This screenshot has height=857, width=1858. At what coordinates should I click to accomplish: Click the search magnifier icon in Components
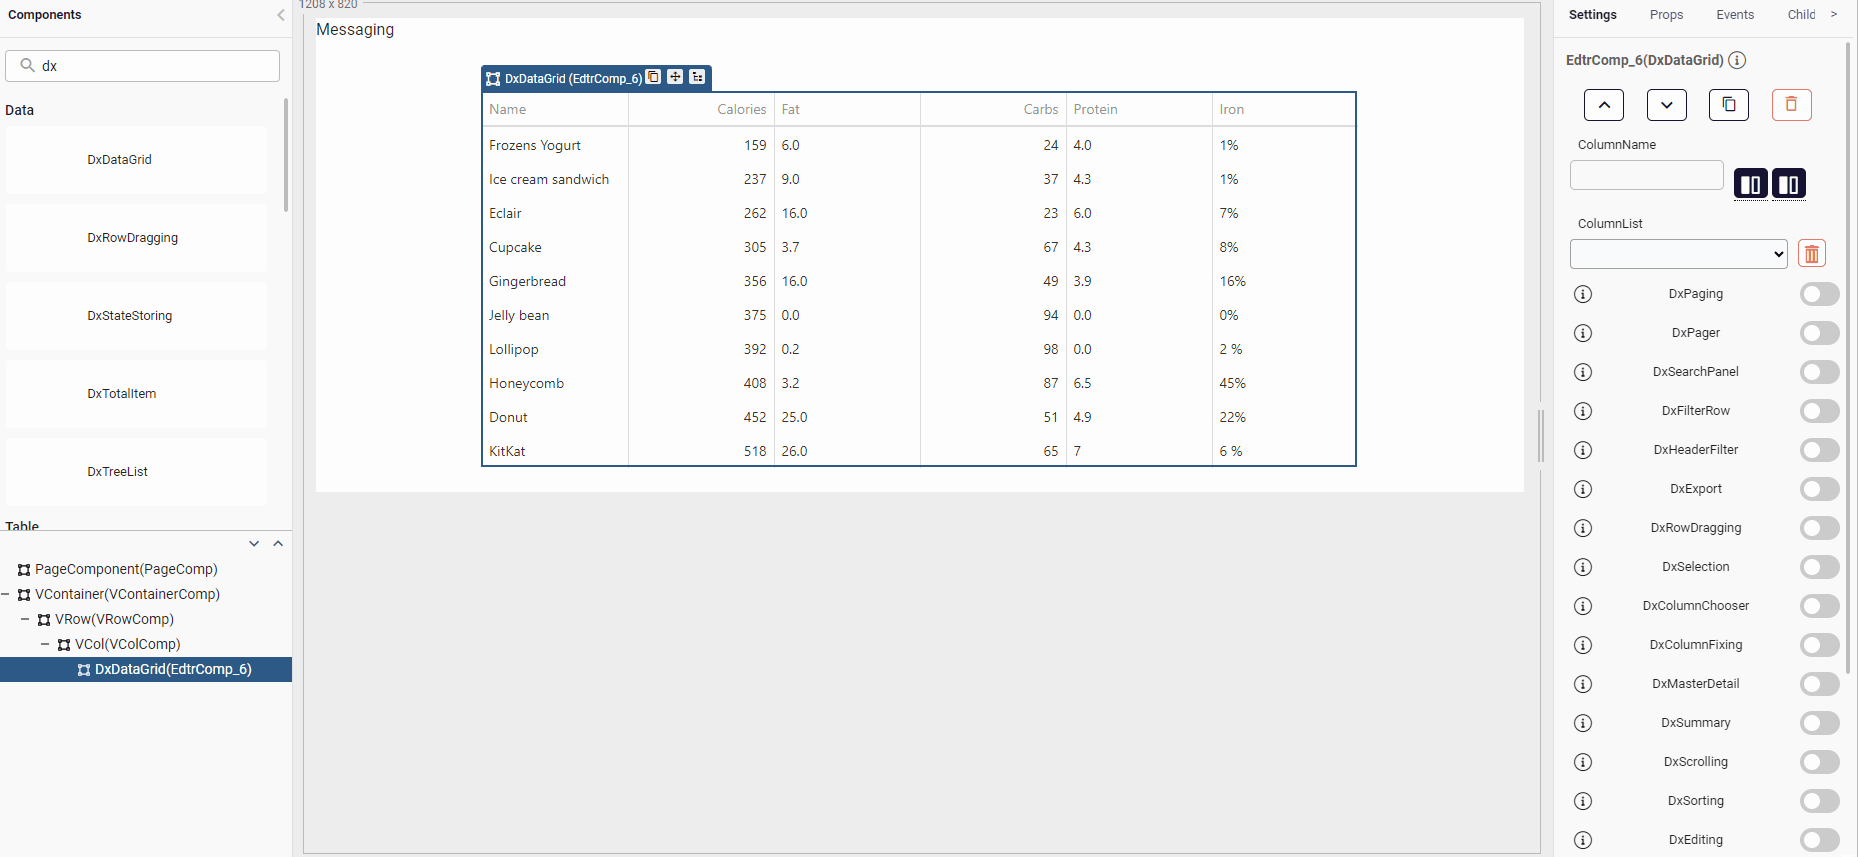27,65
